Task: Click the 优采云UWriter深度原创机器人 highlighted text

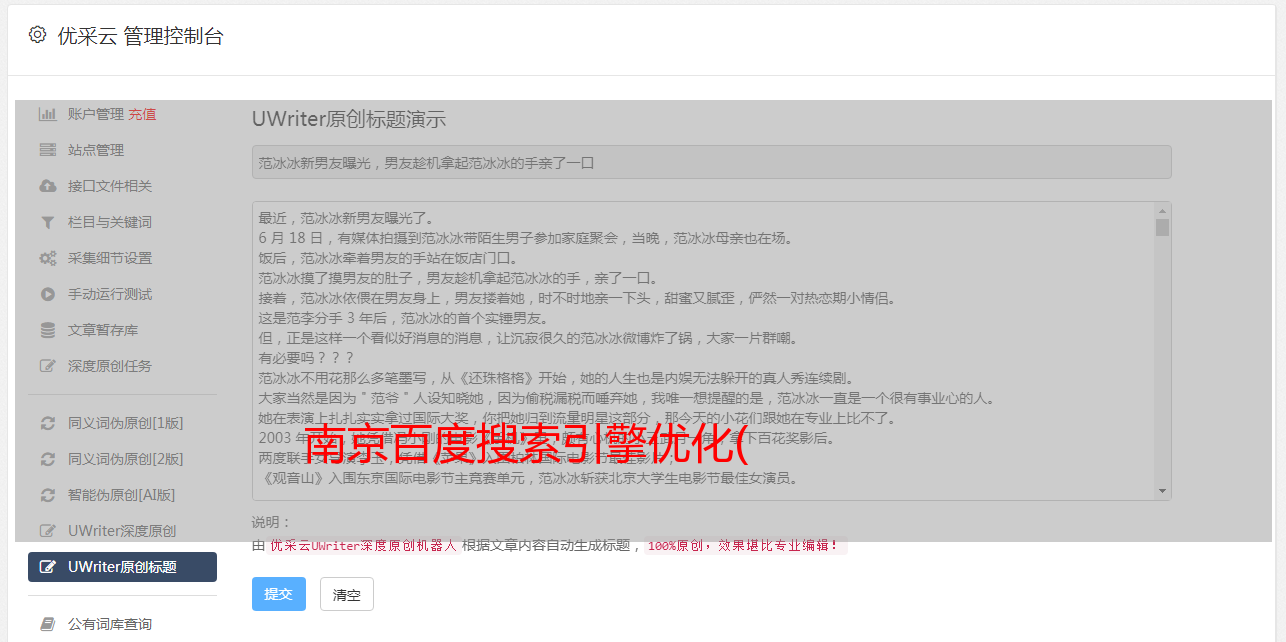Action: coord(364,546)
